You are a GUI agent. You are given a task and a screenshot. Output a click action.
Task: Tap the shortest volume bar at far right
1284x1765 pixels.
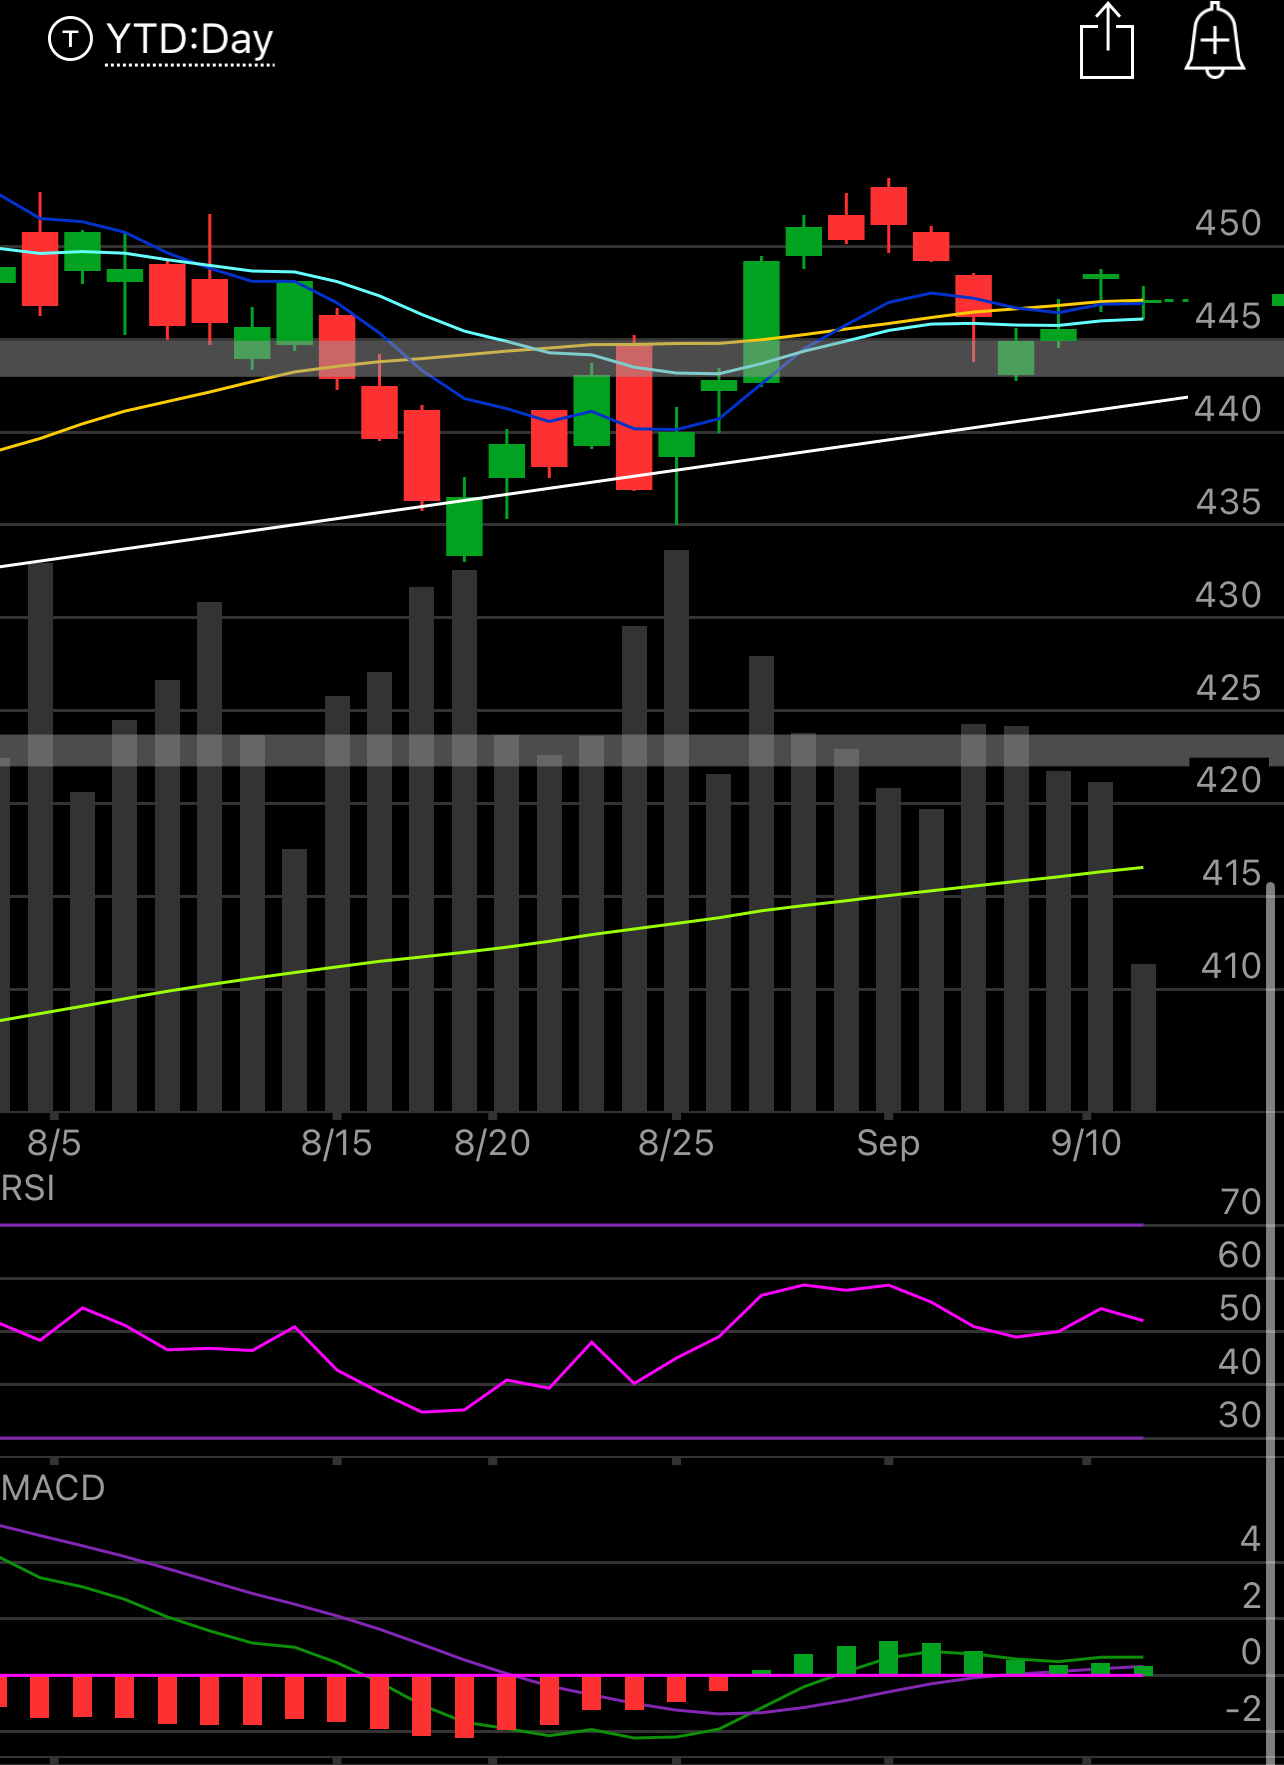point(1143,1038)
